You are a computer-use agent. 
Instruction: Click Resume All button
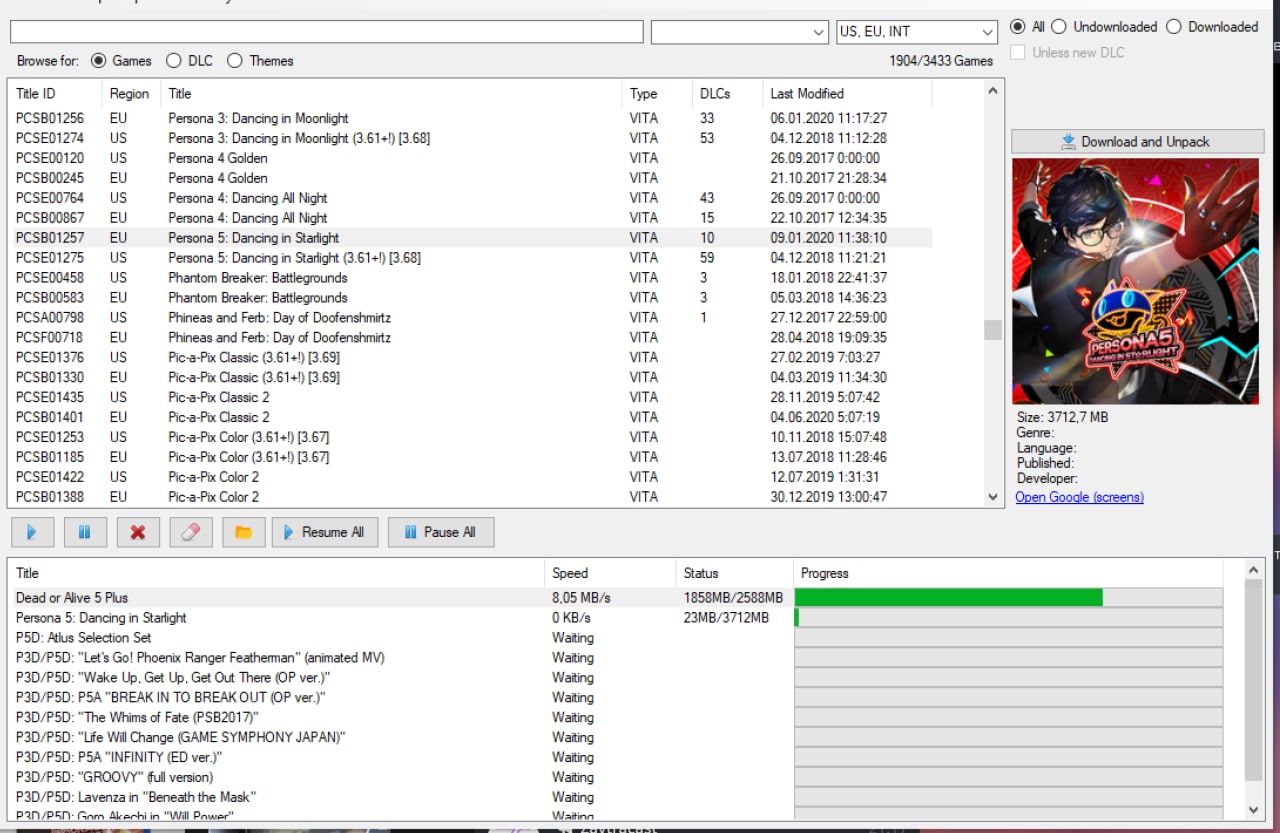[x=325, y=532]
